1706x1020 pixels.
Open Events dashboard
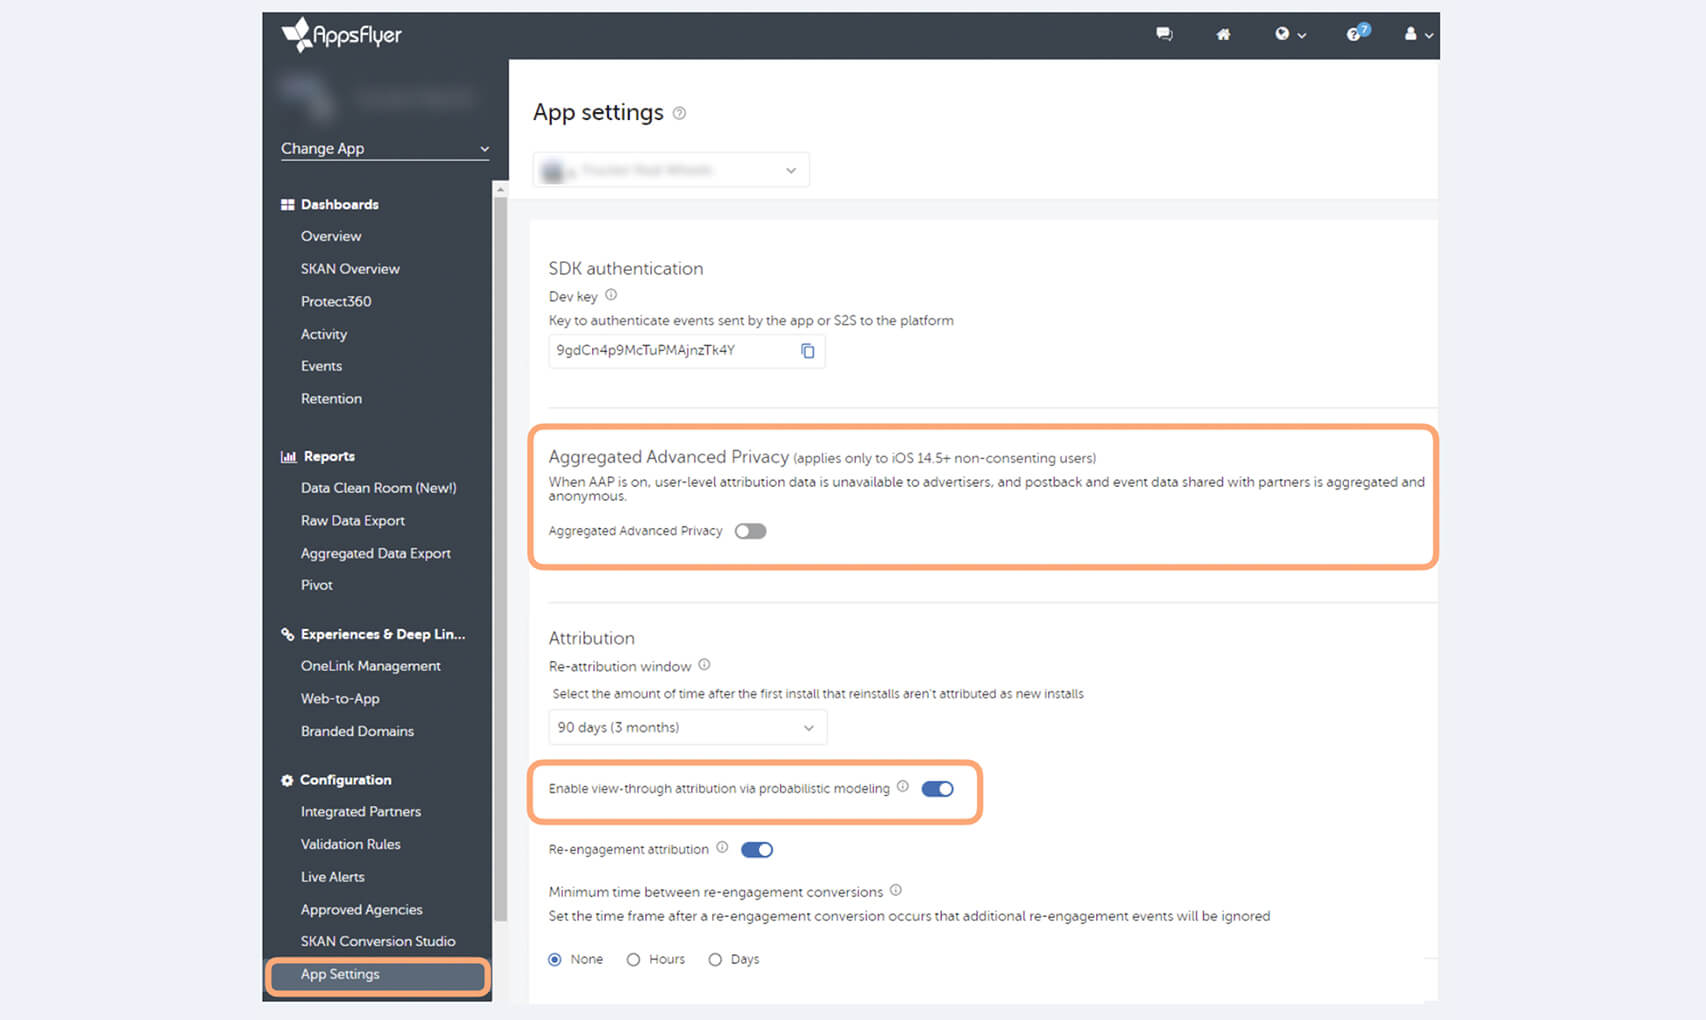tap(321, 366)
